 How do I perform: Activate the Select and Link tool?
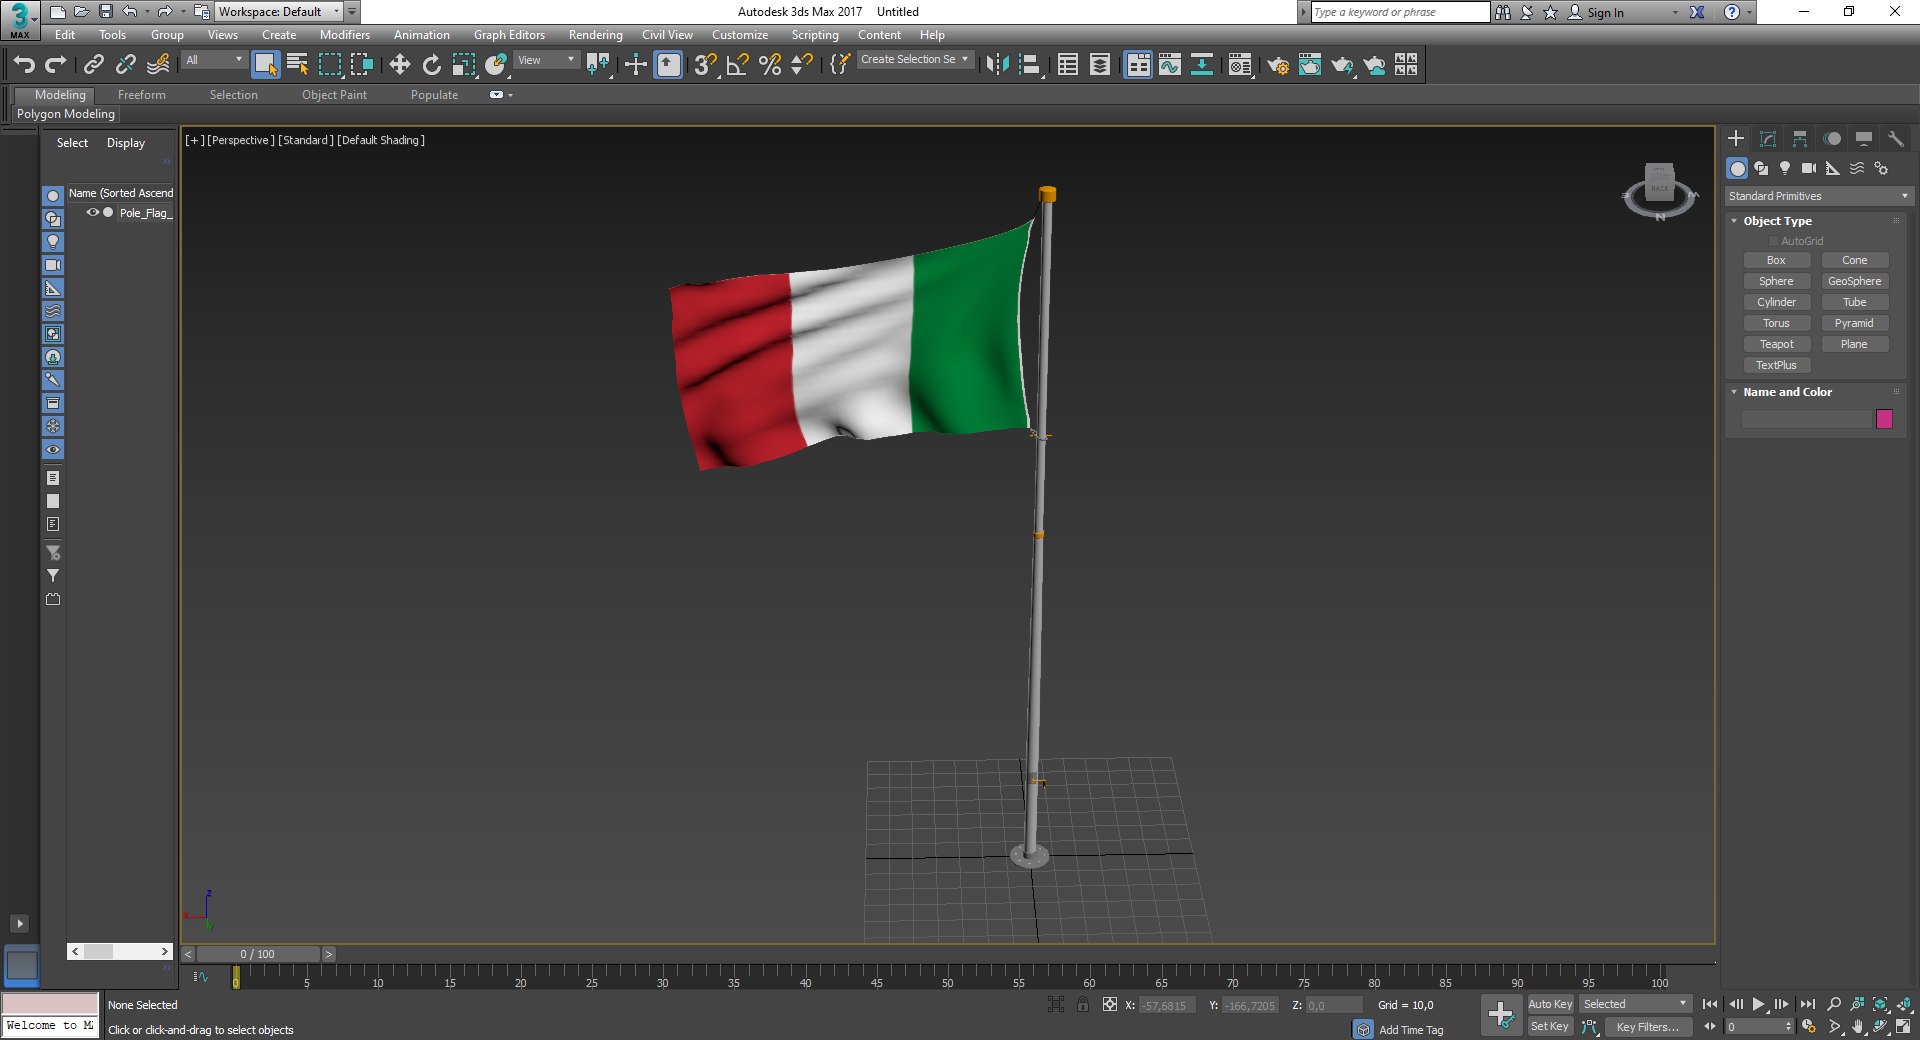point(94,65)
